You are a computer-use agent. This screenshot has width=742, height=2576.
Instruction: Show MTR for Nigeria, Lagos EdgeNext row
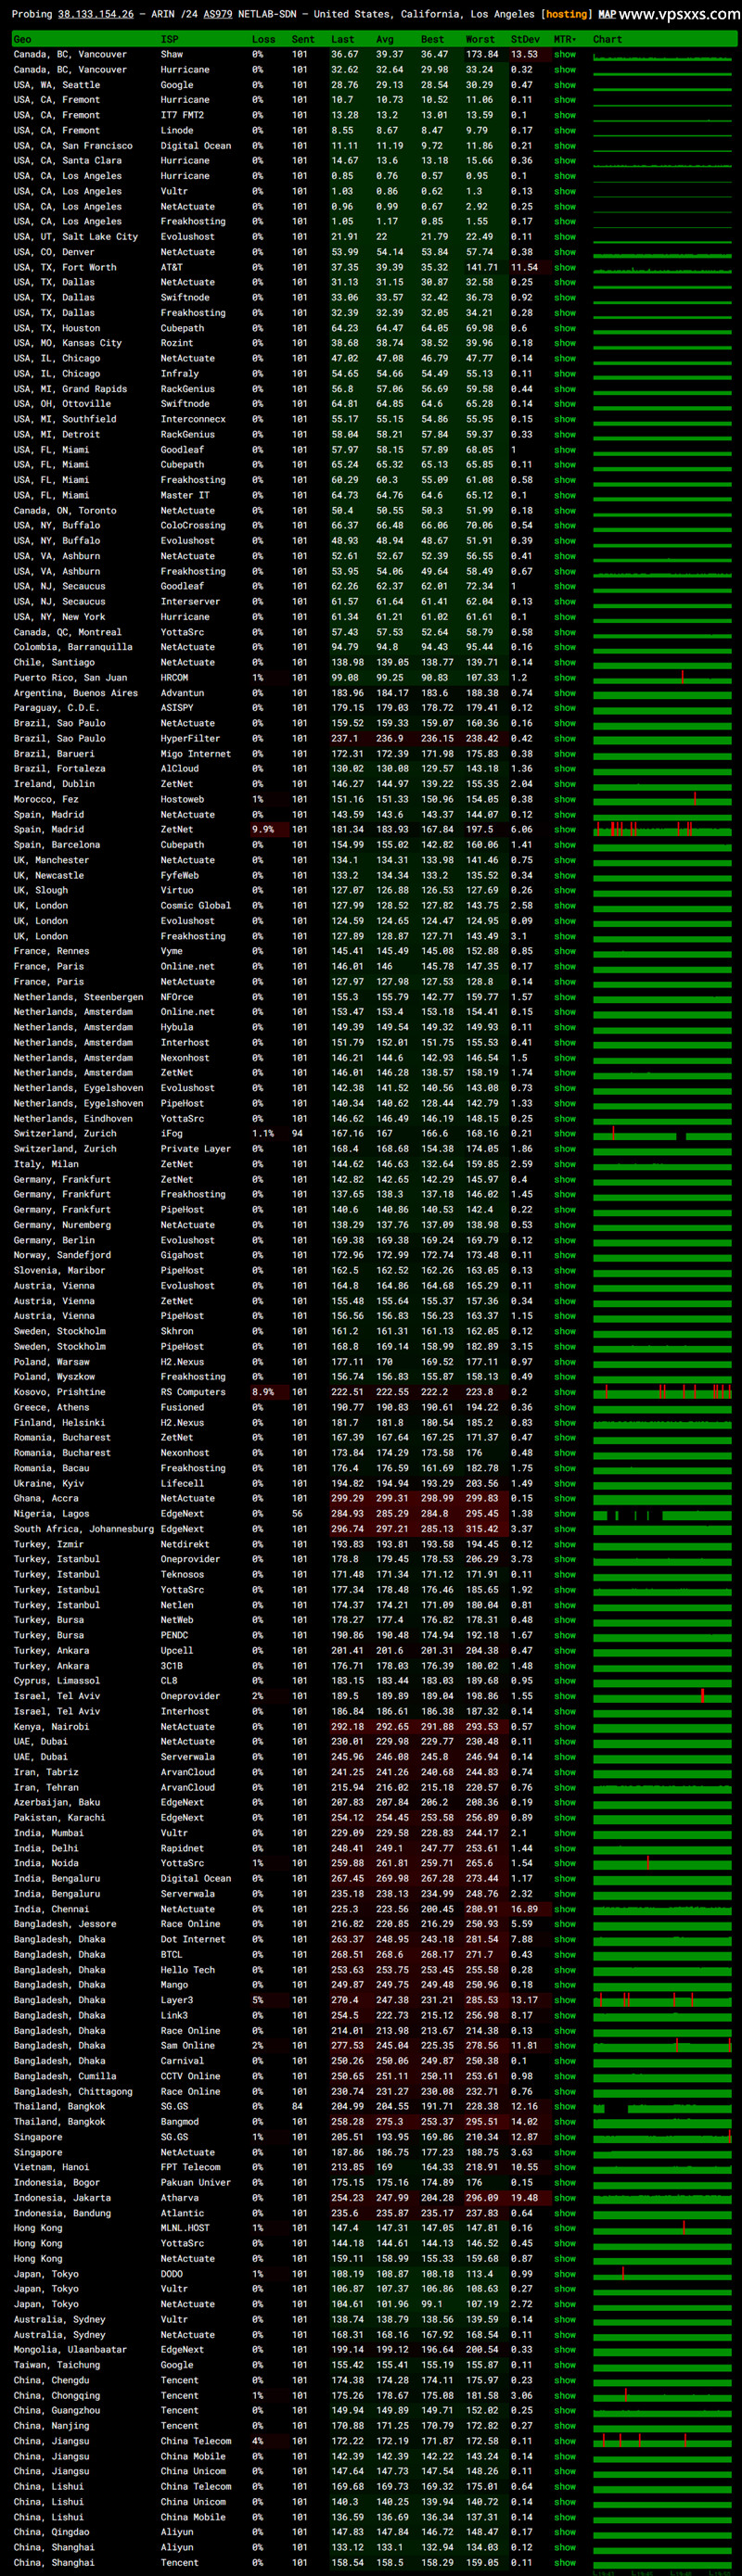[x=565, y=1514]
